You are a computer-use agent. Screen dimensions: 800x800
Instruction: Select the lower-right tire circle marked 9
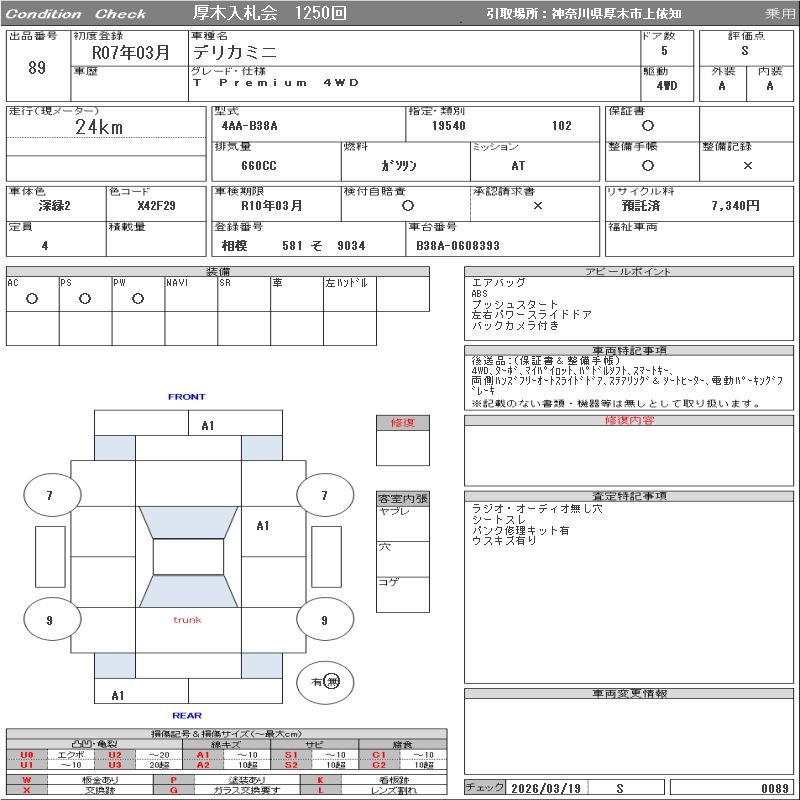point(323,620)
